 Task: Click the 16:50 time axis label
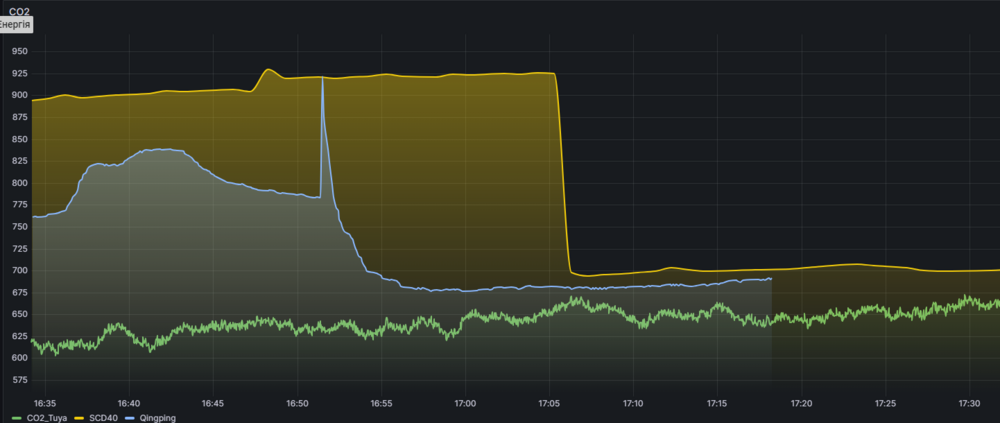pyautogui.click(x=297, y=404)
